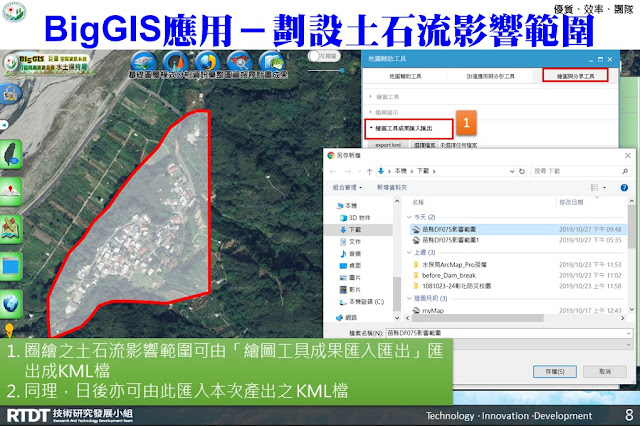Click the BigGIS logo banner
640x426 pixels.
(46, 64)
